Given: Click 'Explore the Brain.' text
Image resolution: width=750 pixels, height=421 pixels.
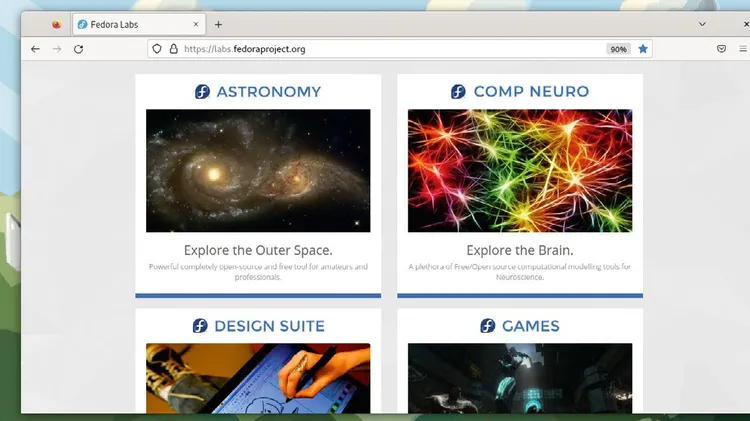Looking at the screenshot, I should (x=520, y=250).
